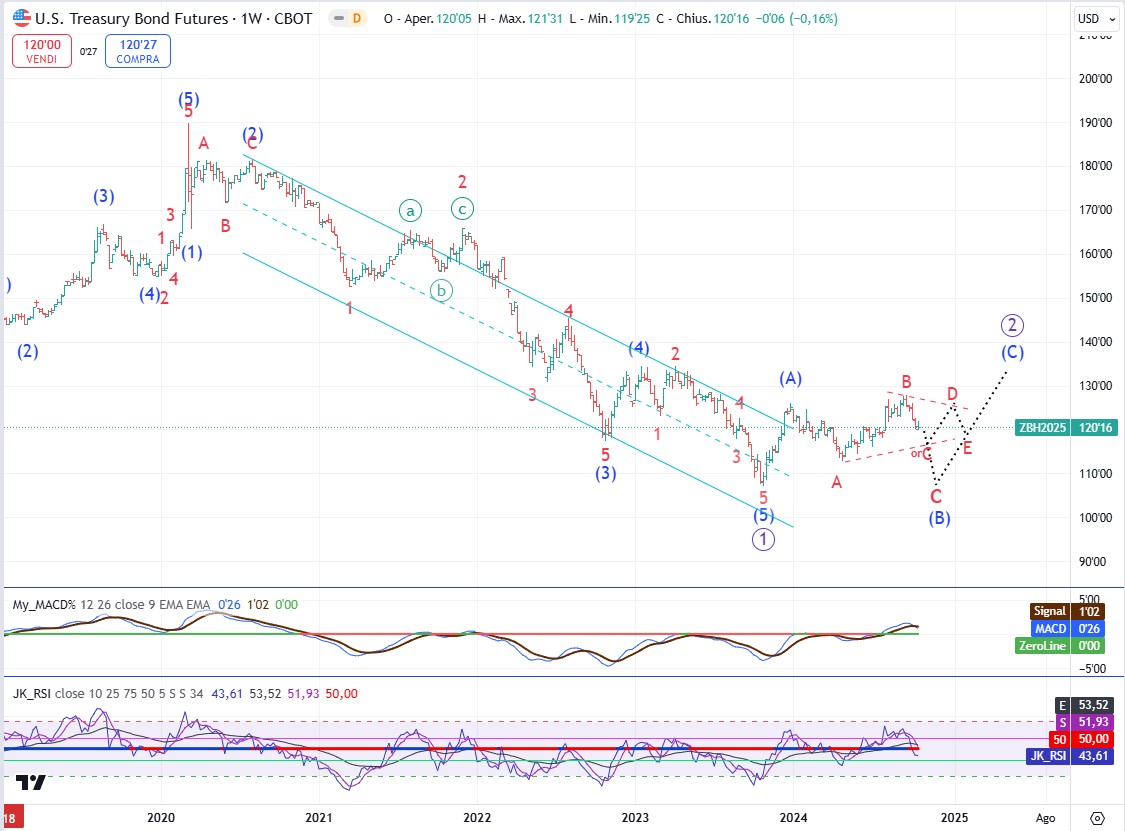Select the blue (A) wave label
1125x831 pixels.
tap(791, 379)
